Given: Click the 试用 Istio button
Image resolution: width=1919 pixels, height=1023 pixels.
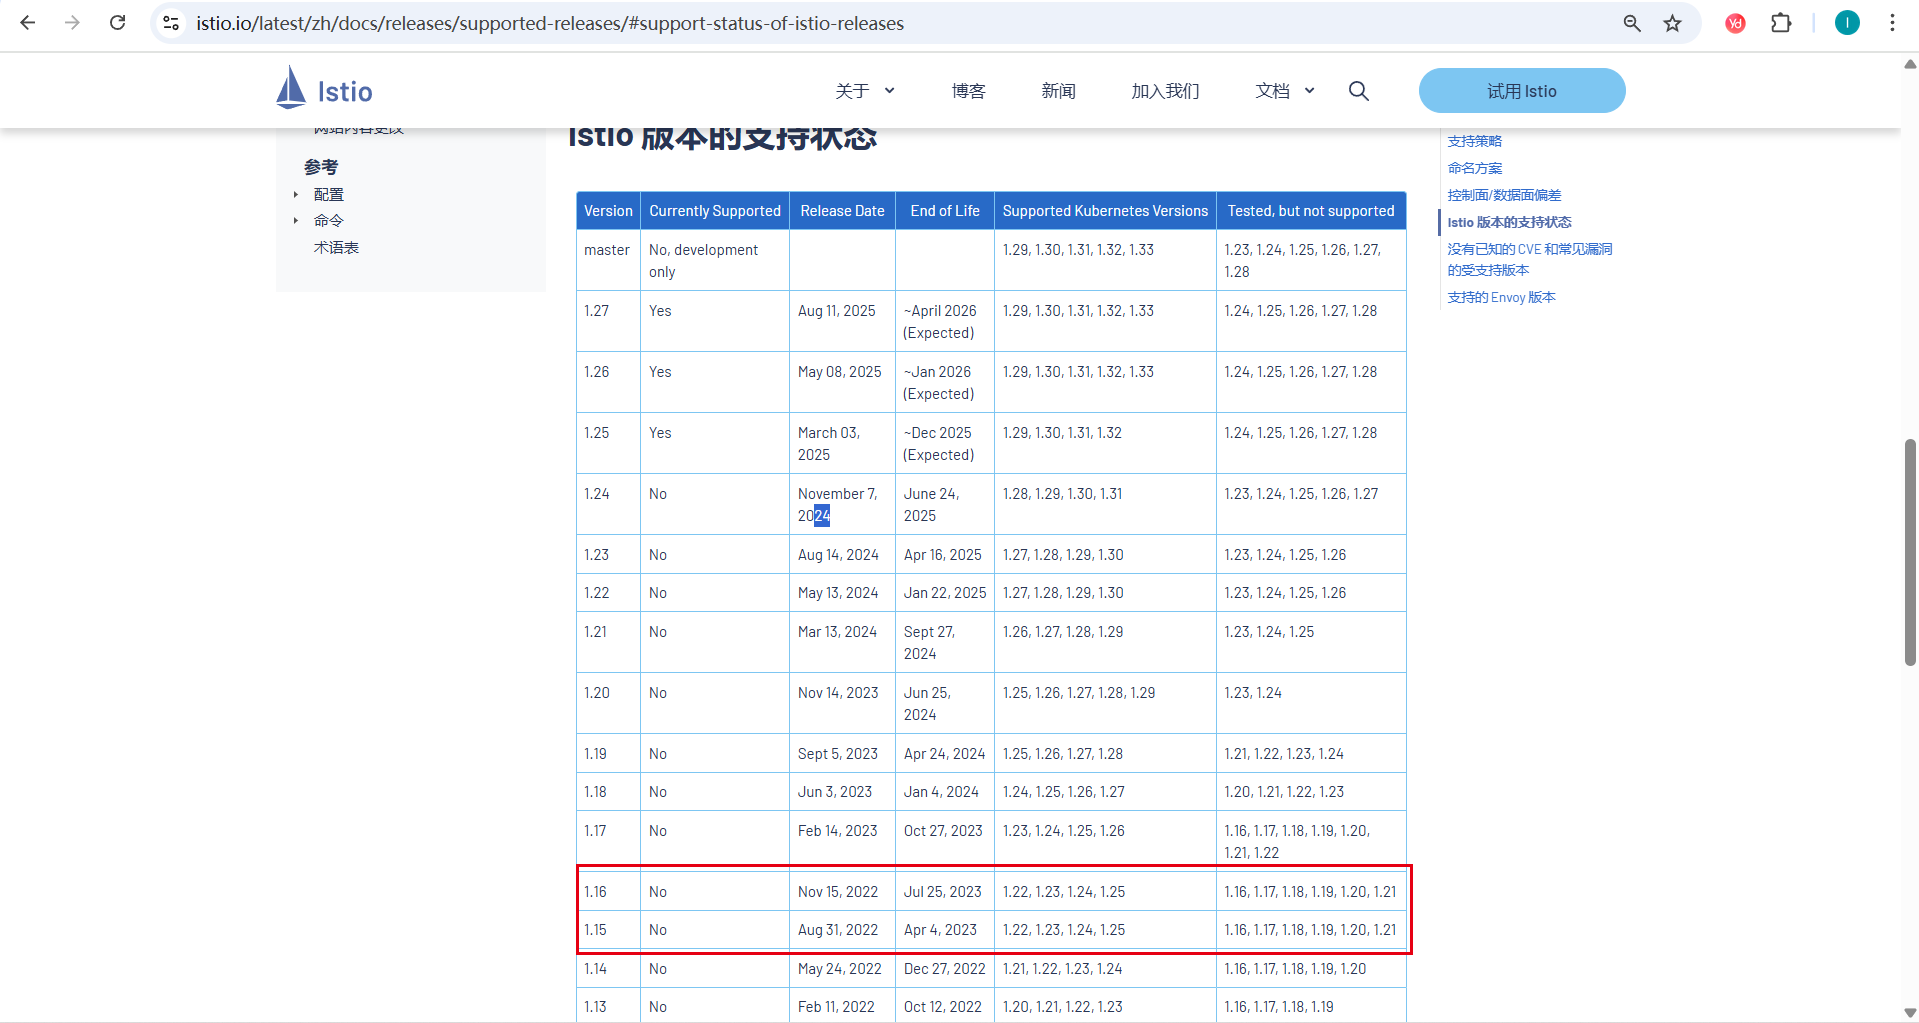Looking at the screenshot, I should (x=1521, y=91).
